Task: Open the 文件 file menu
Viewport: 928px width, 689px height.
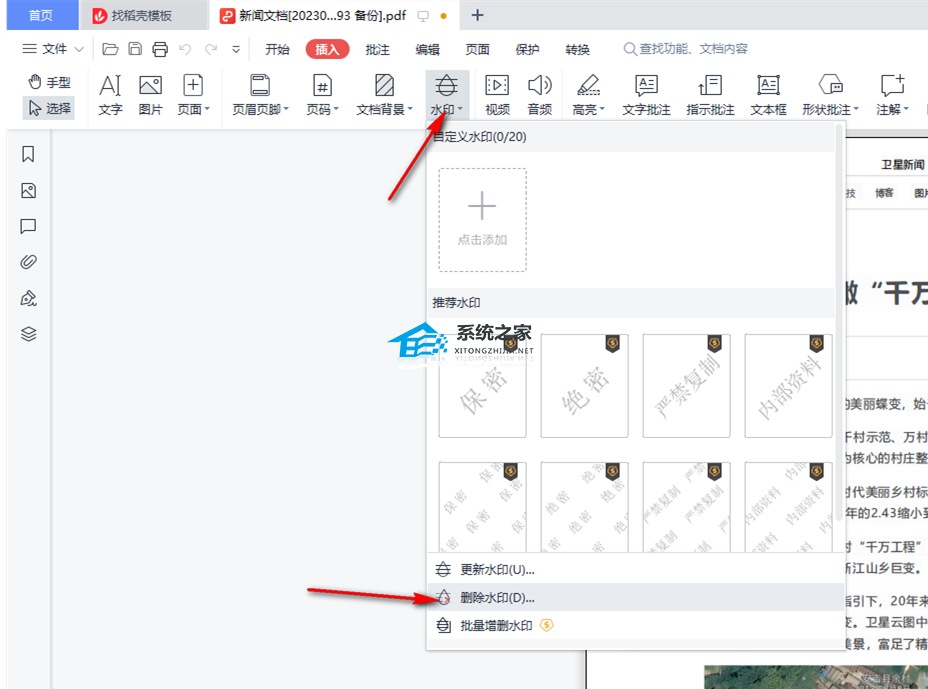Action: pos(53,49)
